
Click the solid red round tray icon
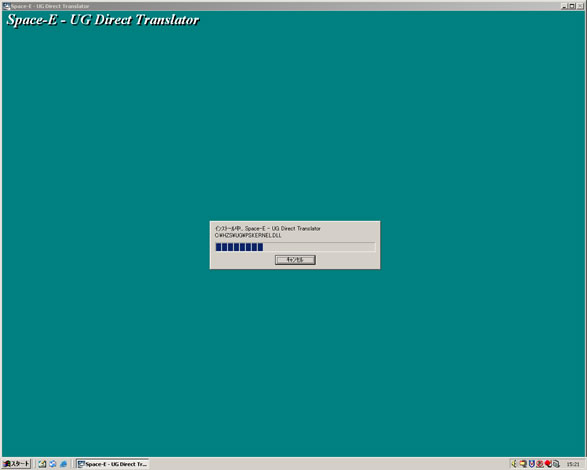tap(548, 464)
